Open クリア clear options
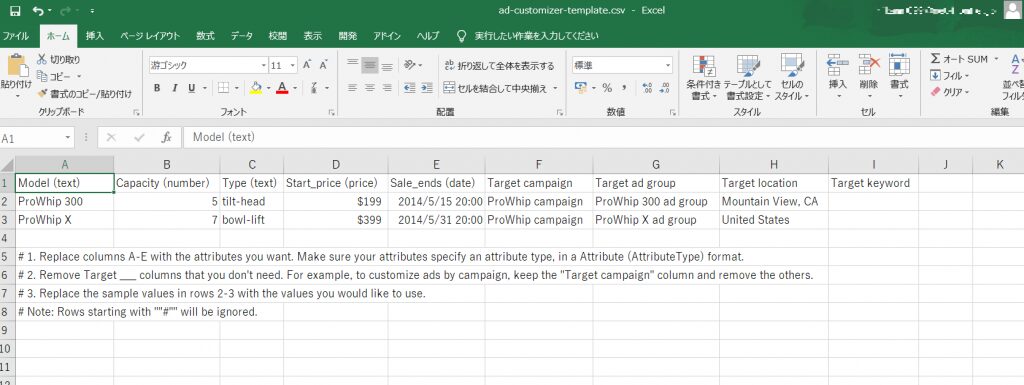1024x385 pixels. click(950, 93)
